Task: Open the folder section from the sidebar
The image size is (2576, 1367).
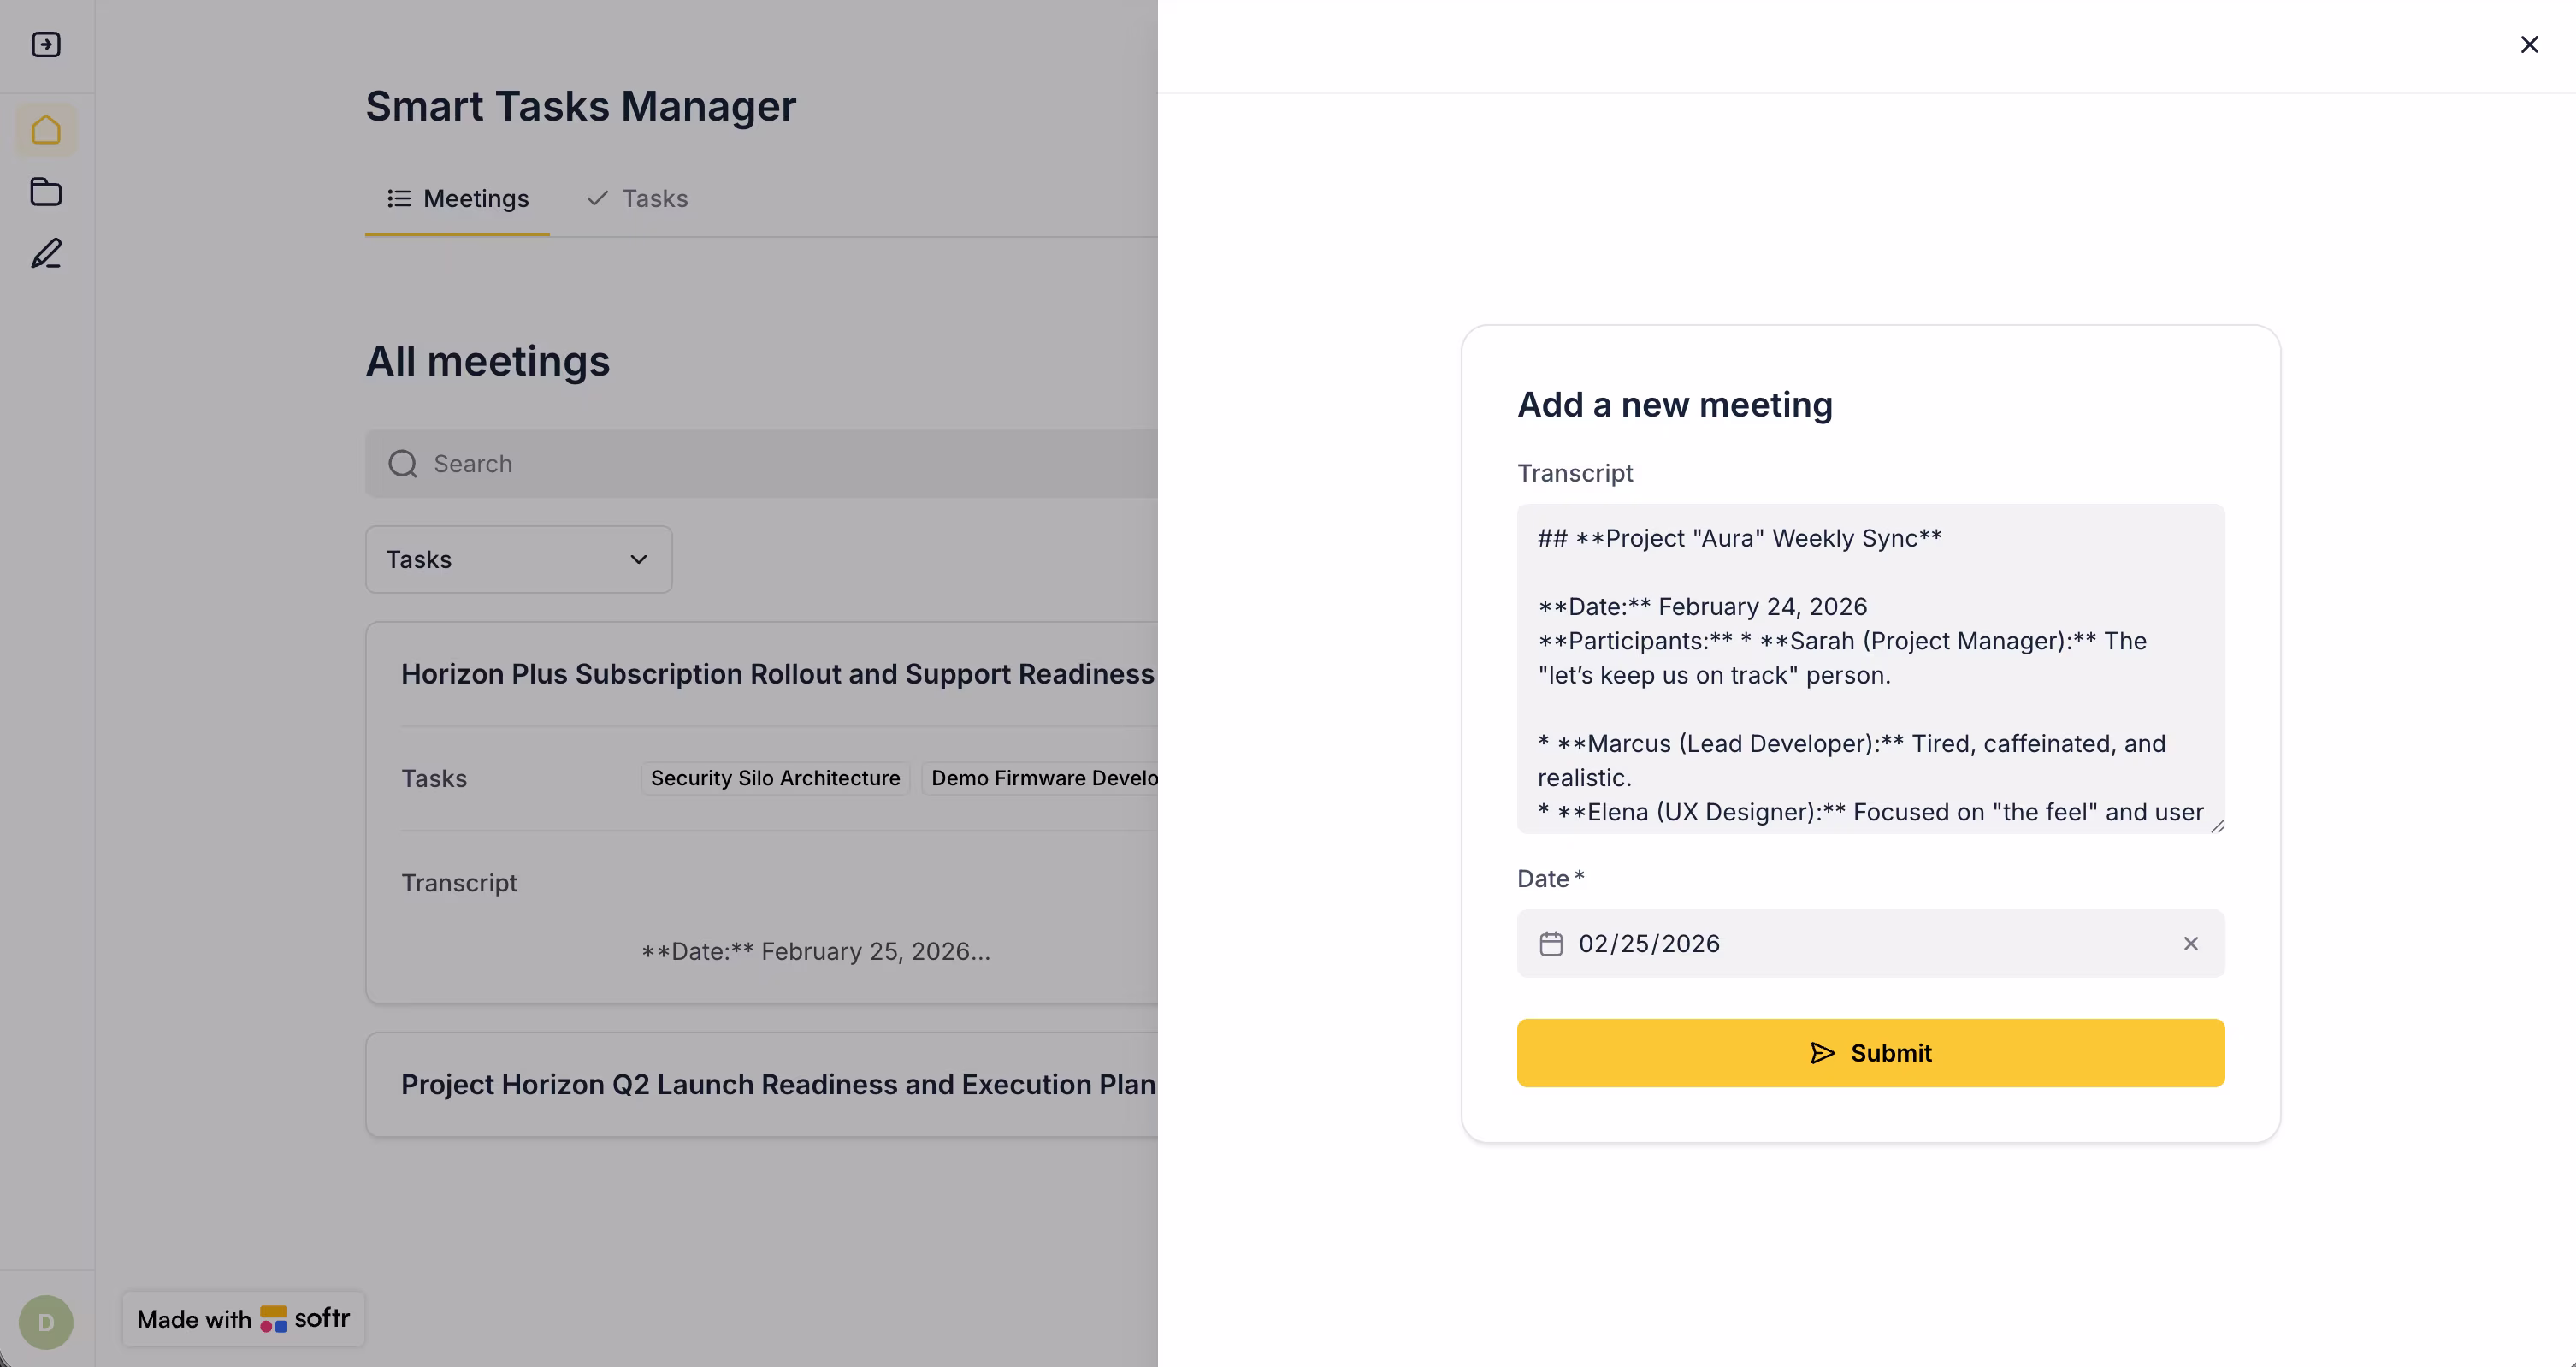Action: click(x=46, y=192)
